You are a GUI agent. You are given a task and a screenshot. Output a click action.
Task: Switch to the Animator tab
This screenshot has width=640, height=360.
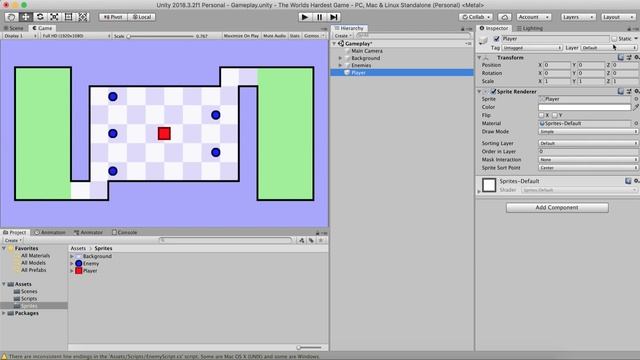tap(89, 232)
